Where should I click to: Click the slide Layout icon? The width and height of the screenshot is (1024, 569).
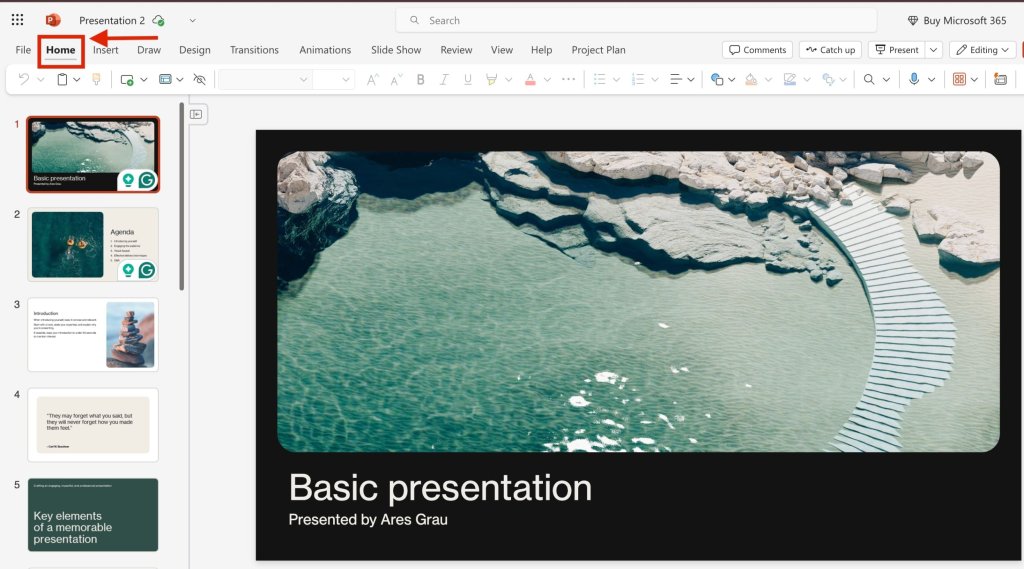pos(165,79)
